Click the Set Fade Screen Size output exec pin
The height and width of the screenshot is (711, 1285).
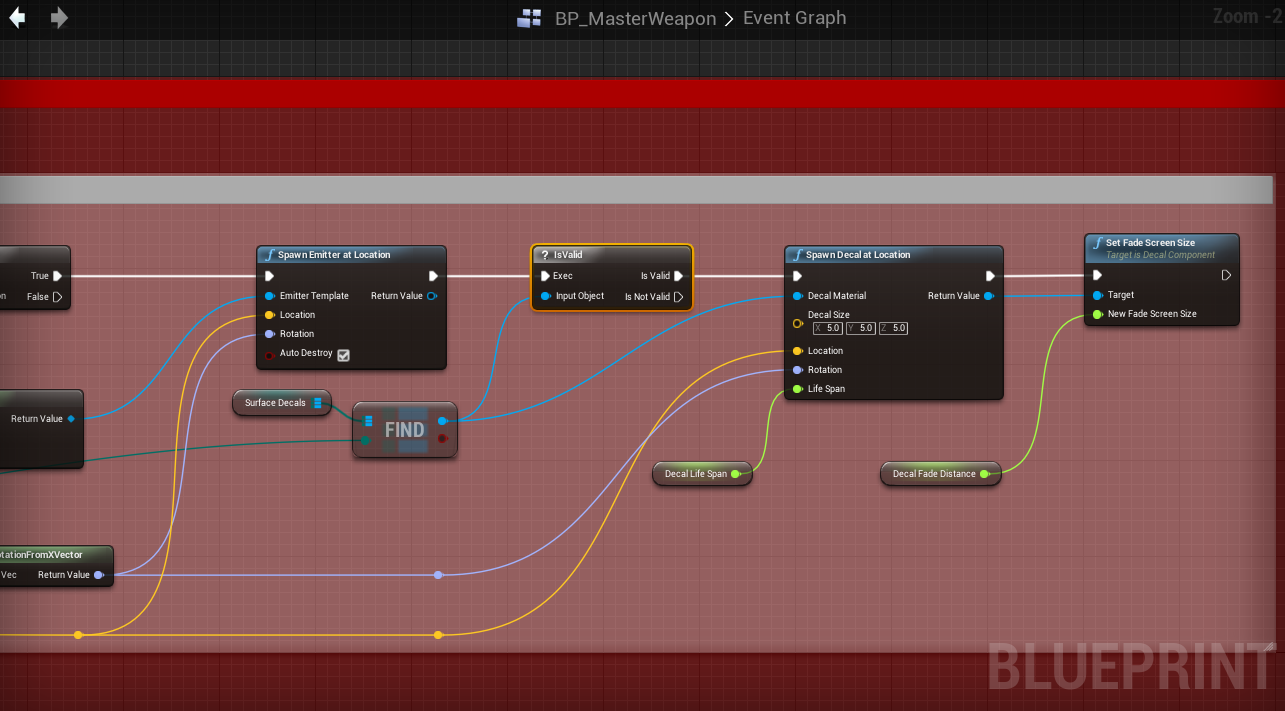tap(1226, 275)
